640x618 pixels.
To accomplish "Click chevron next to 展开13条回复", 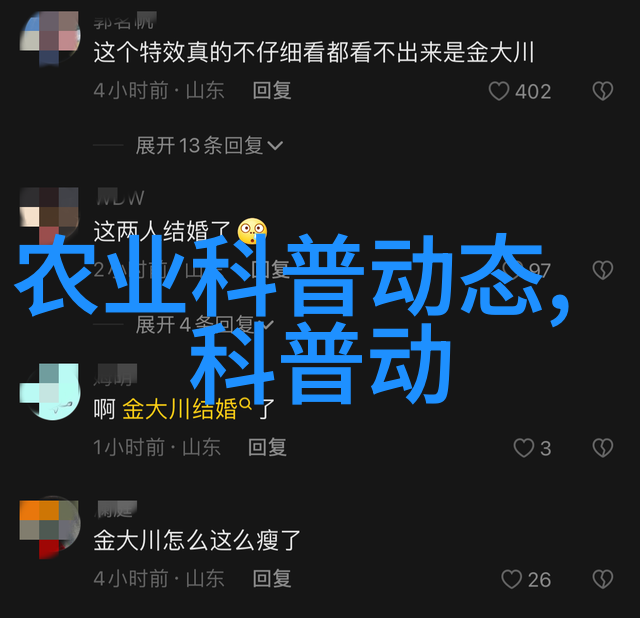I will pyautogui.click(x=275, y=146).
